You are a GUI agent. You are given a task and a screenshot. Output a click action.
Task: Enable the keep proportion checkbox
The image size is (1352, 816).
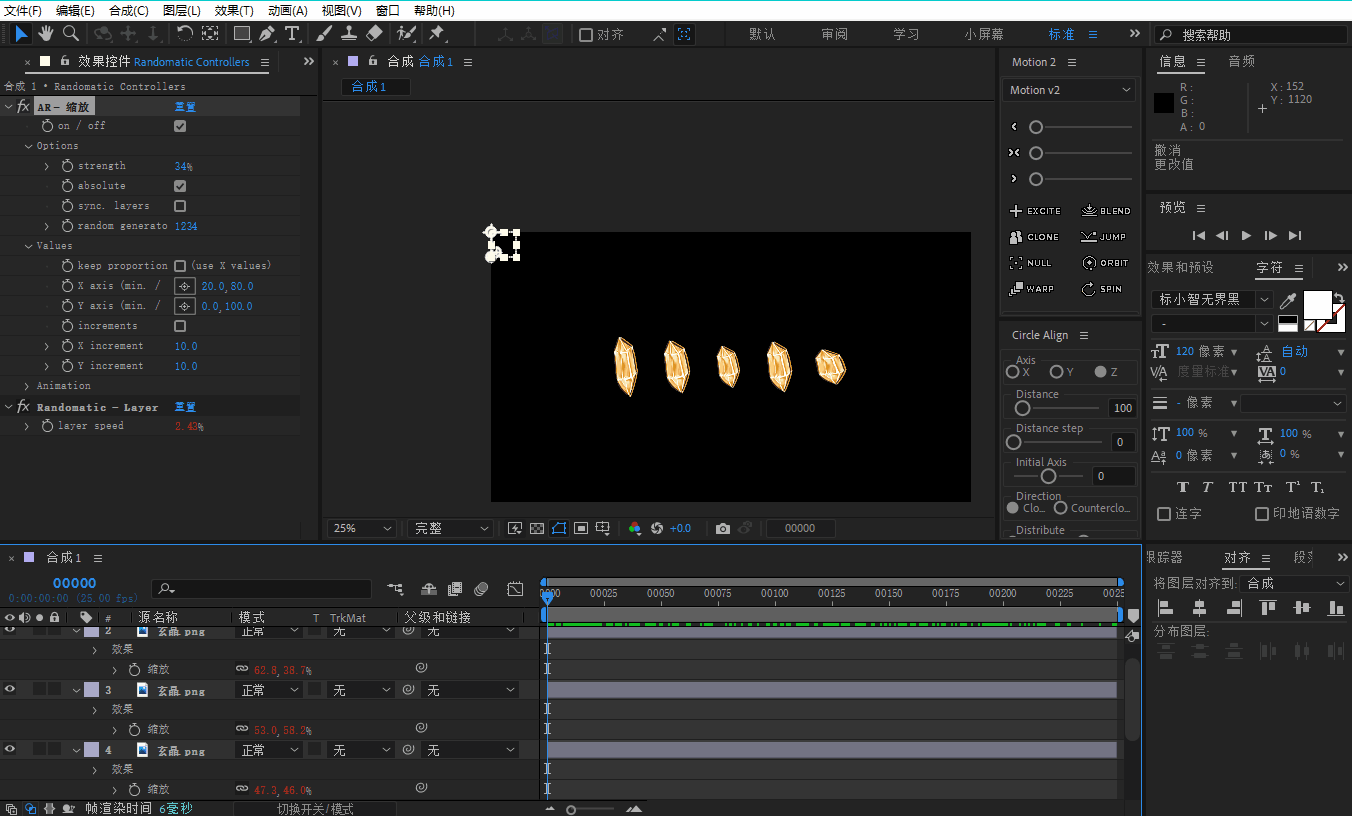click(x=180, y=266)
